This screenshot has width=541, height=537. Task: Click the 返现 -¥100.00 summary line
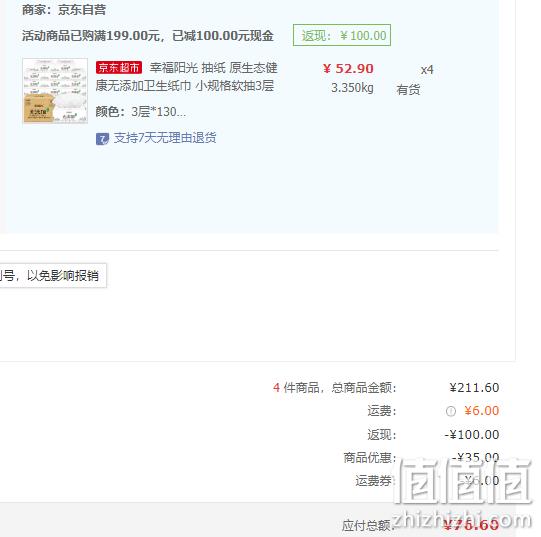[433, 435]
